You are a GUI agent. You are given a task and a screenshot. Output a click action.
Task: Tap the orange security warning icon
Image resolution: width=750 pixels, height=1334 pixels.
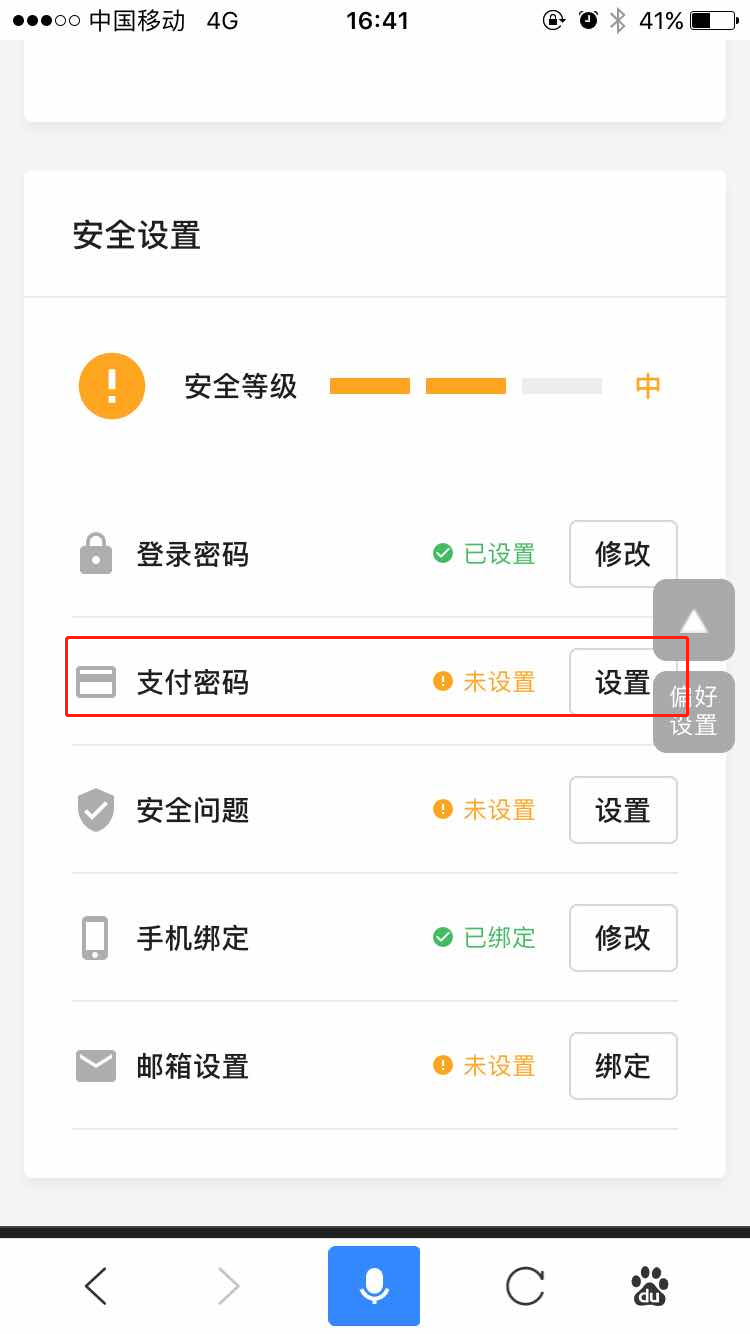point(112,386)
